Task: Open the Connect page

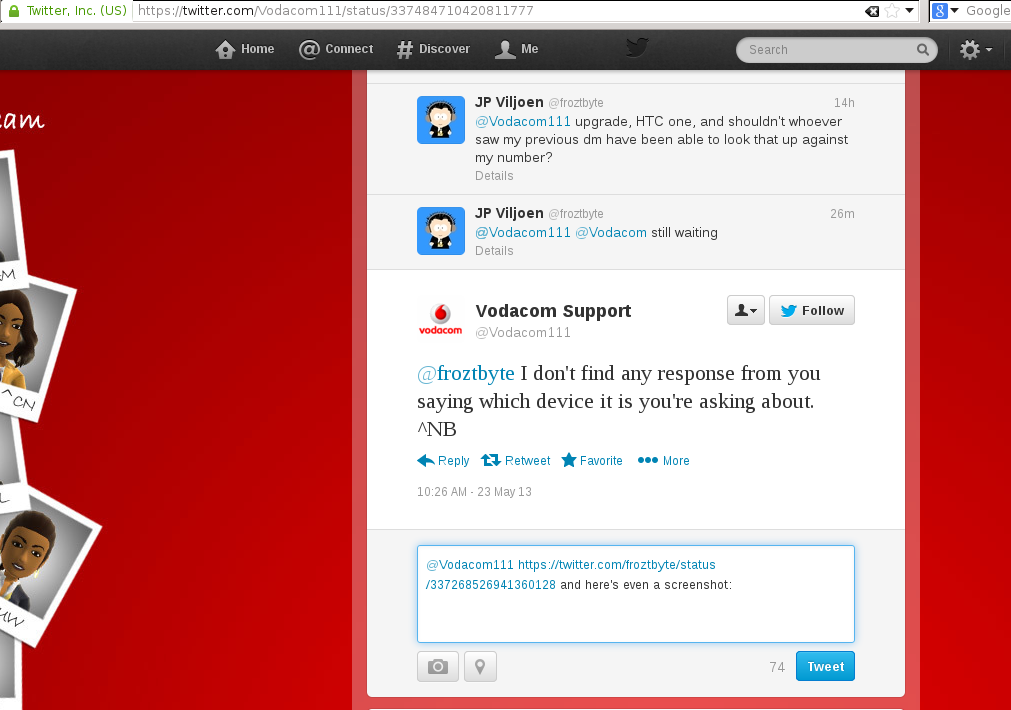Action: (336, 50)
